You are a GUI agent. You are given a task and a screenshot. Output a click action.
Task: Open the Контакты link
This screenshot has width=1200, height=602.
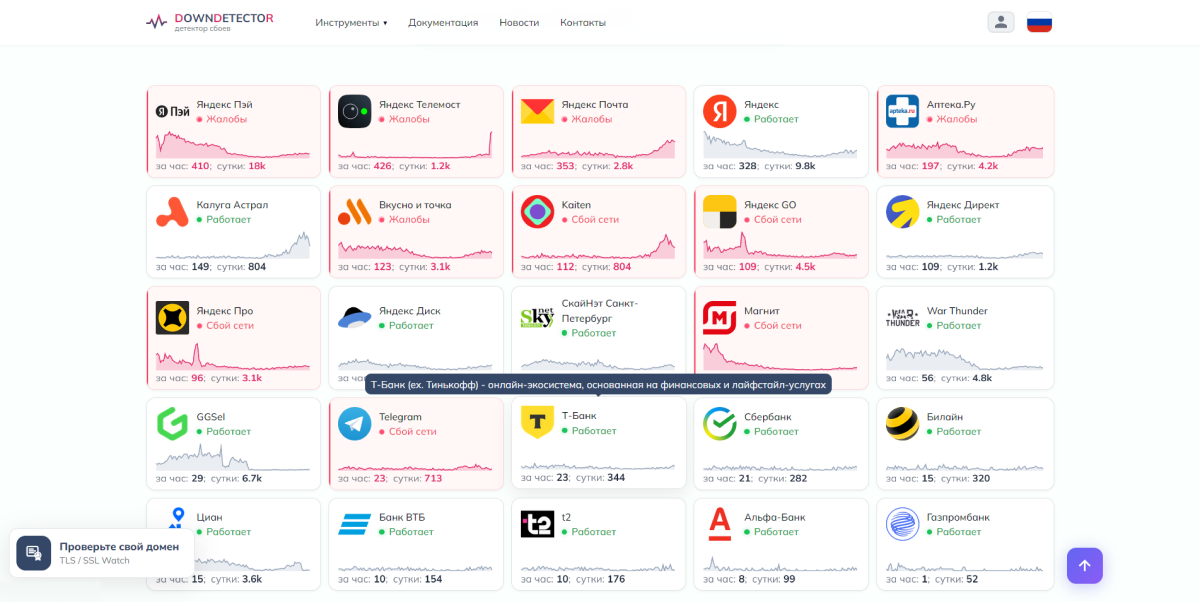tap(583, 22)
